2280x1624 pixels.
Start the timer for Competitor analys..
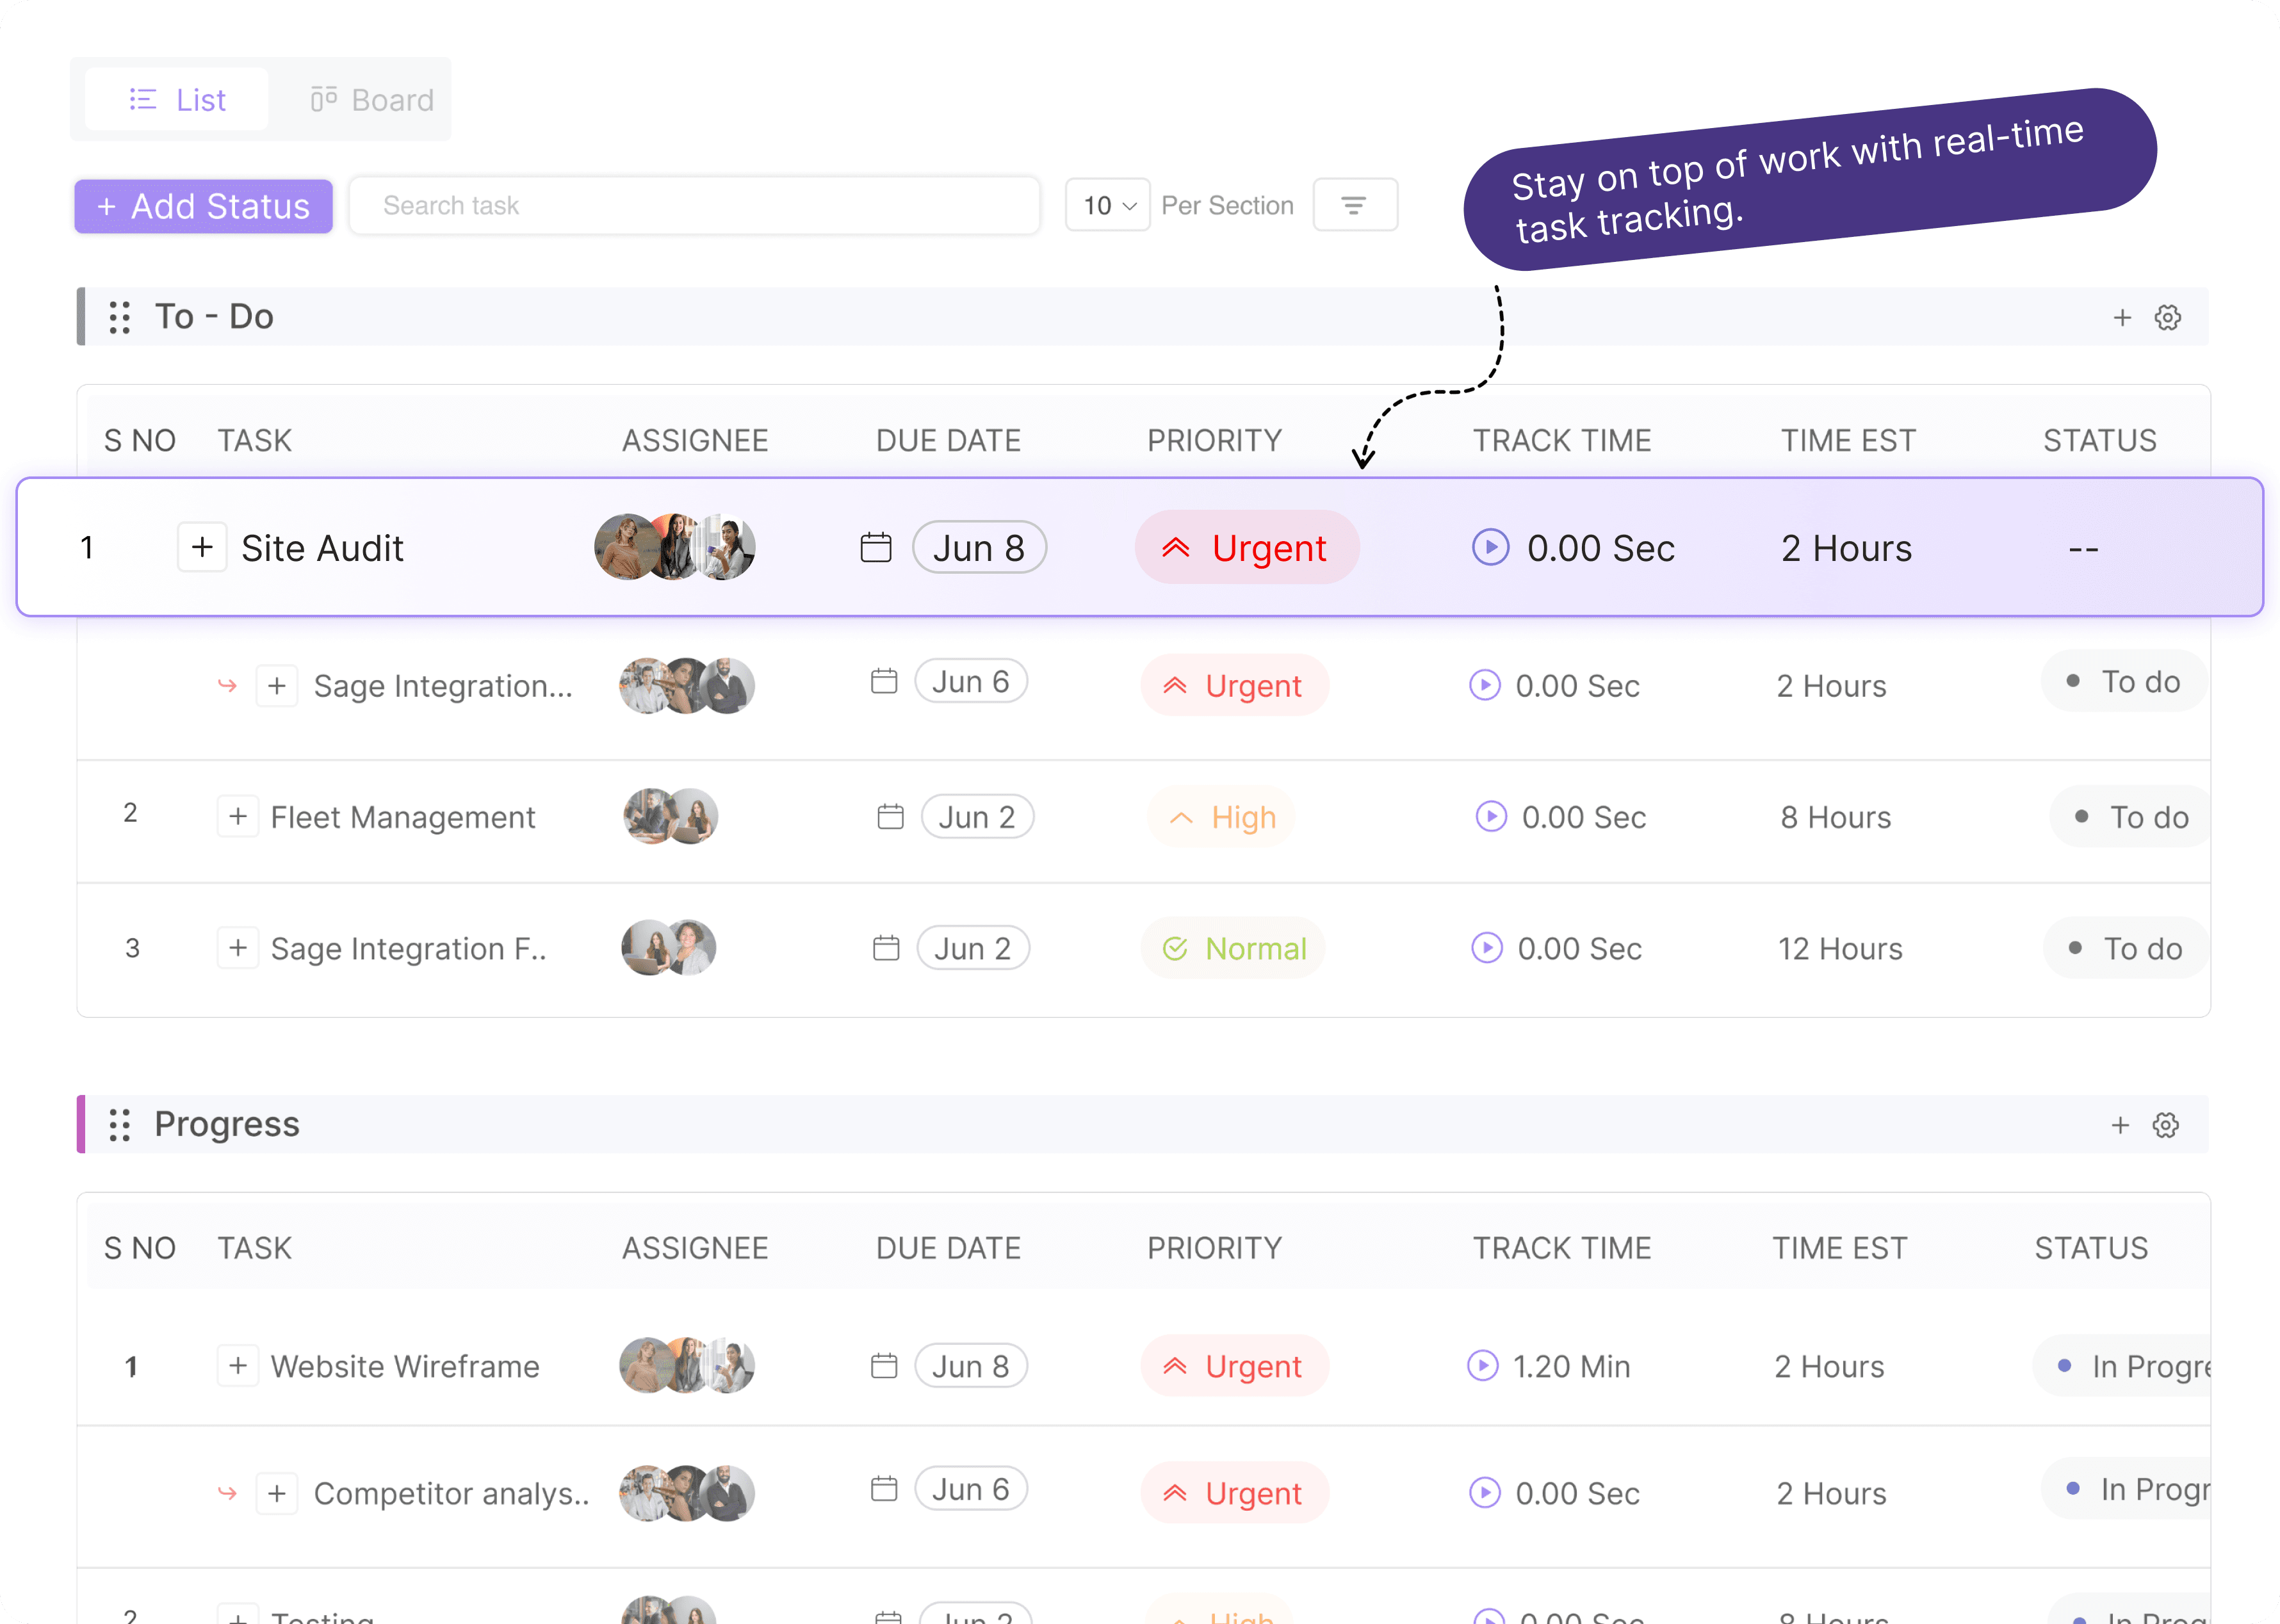point(1485,1493)
